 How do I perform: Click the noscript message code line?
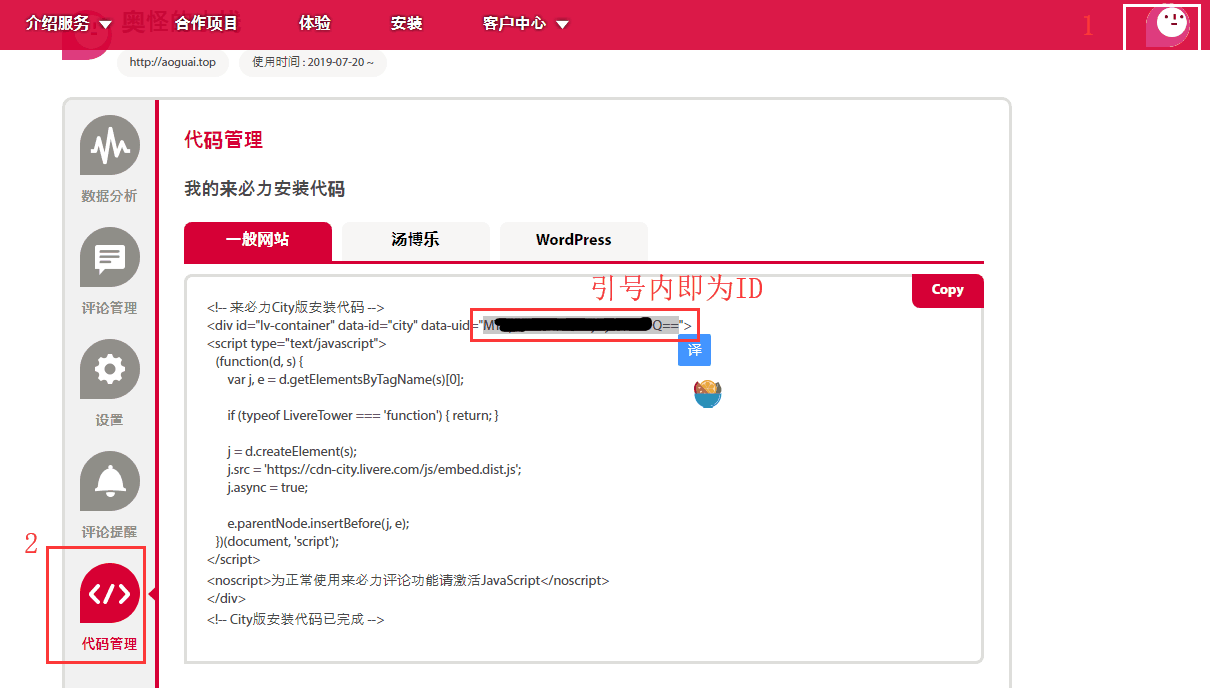408,580
